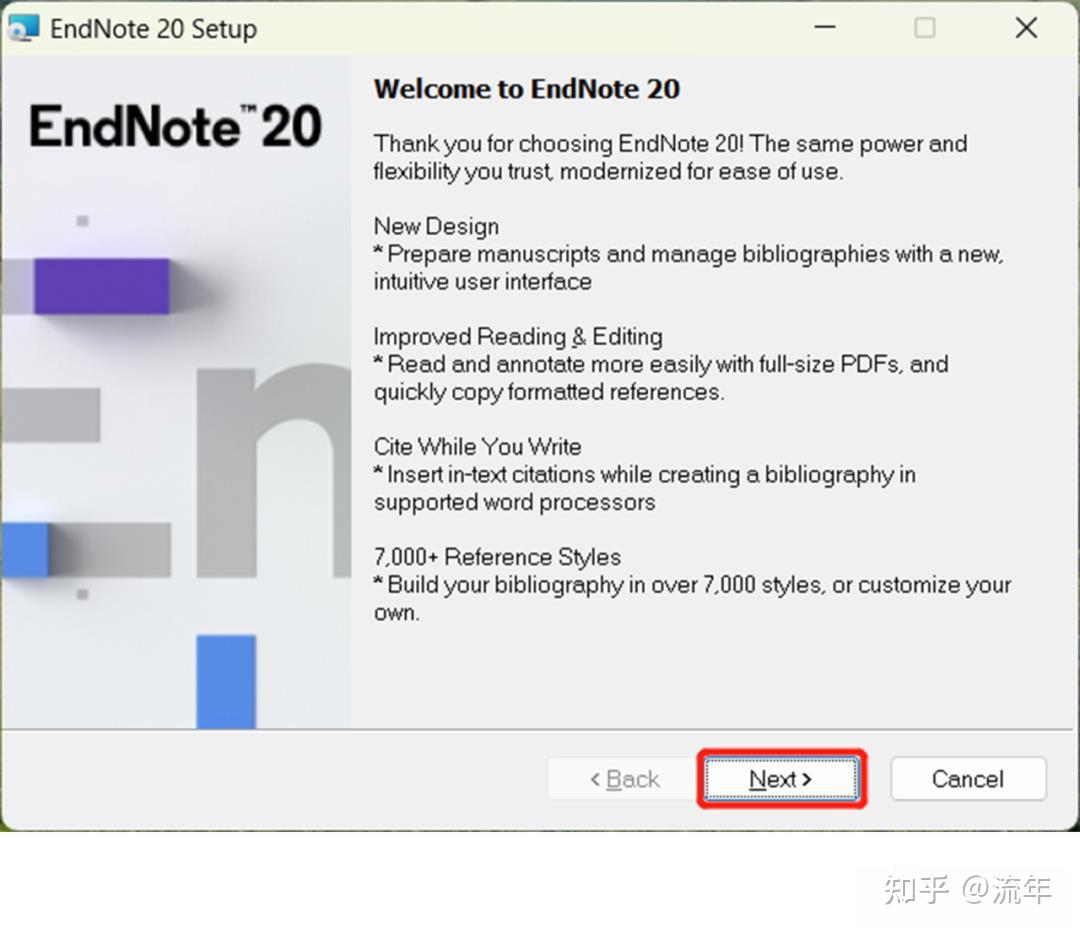The height and width of the screenshot is (934, 1080).
Task: Cancel the EndNote 20 installation
Action: coord(967,779)
